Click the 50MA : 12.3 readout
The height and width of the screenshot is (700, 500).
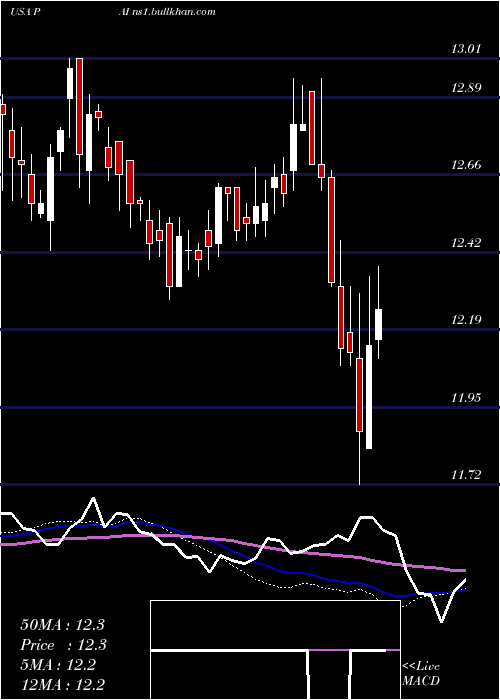(62, 625)
